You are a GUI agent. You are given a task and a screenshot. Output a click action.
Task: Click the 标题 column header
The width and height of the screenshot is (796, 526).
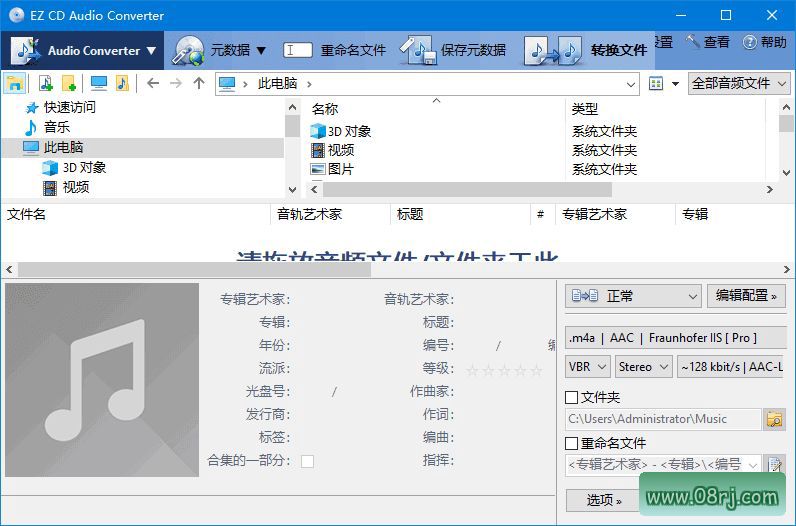[410, 214]
